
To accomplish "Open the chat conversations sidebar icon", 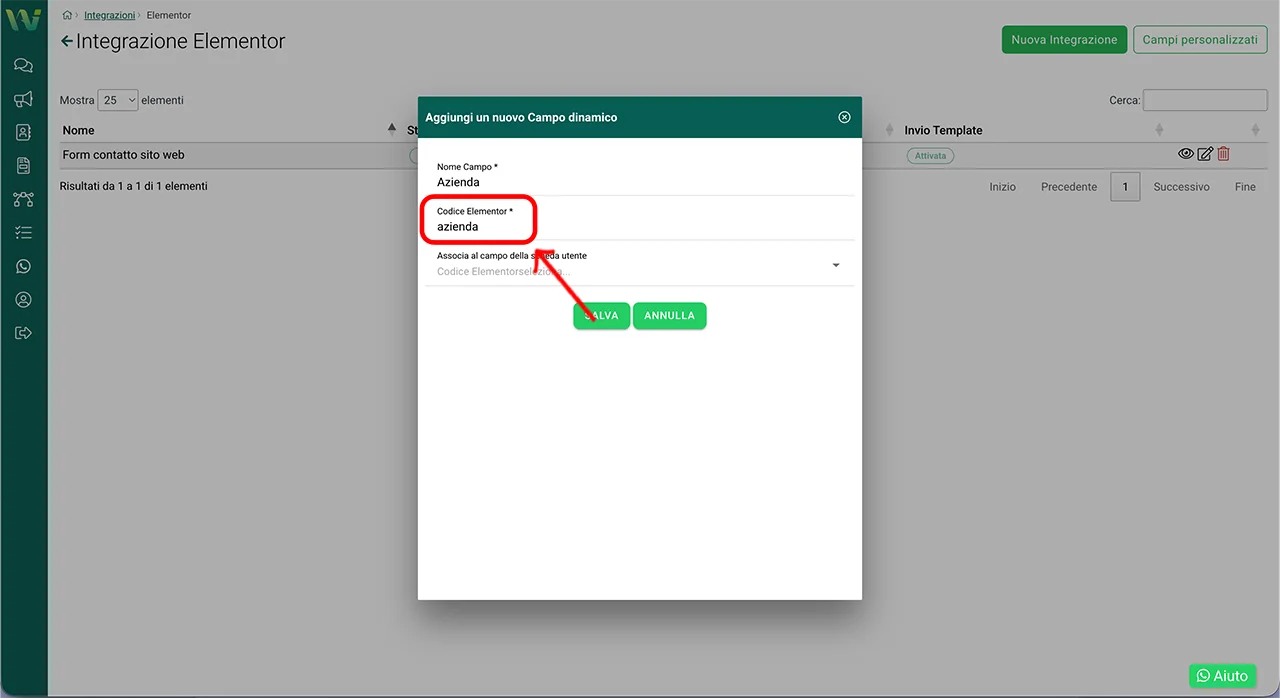I will [23, 66].
